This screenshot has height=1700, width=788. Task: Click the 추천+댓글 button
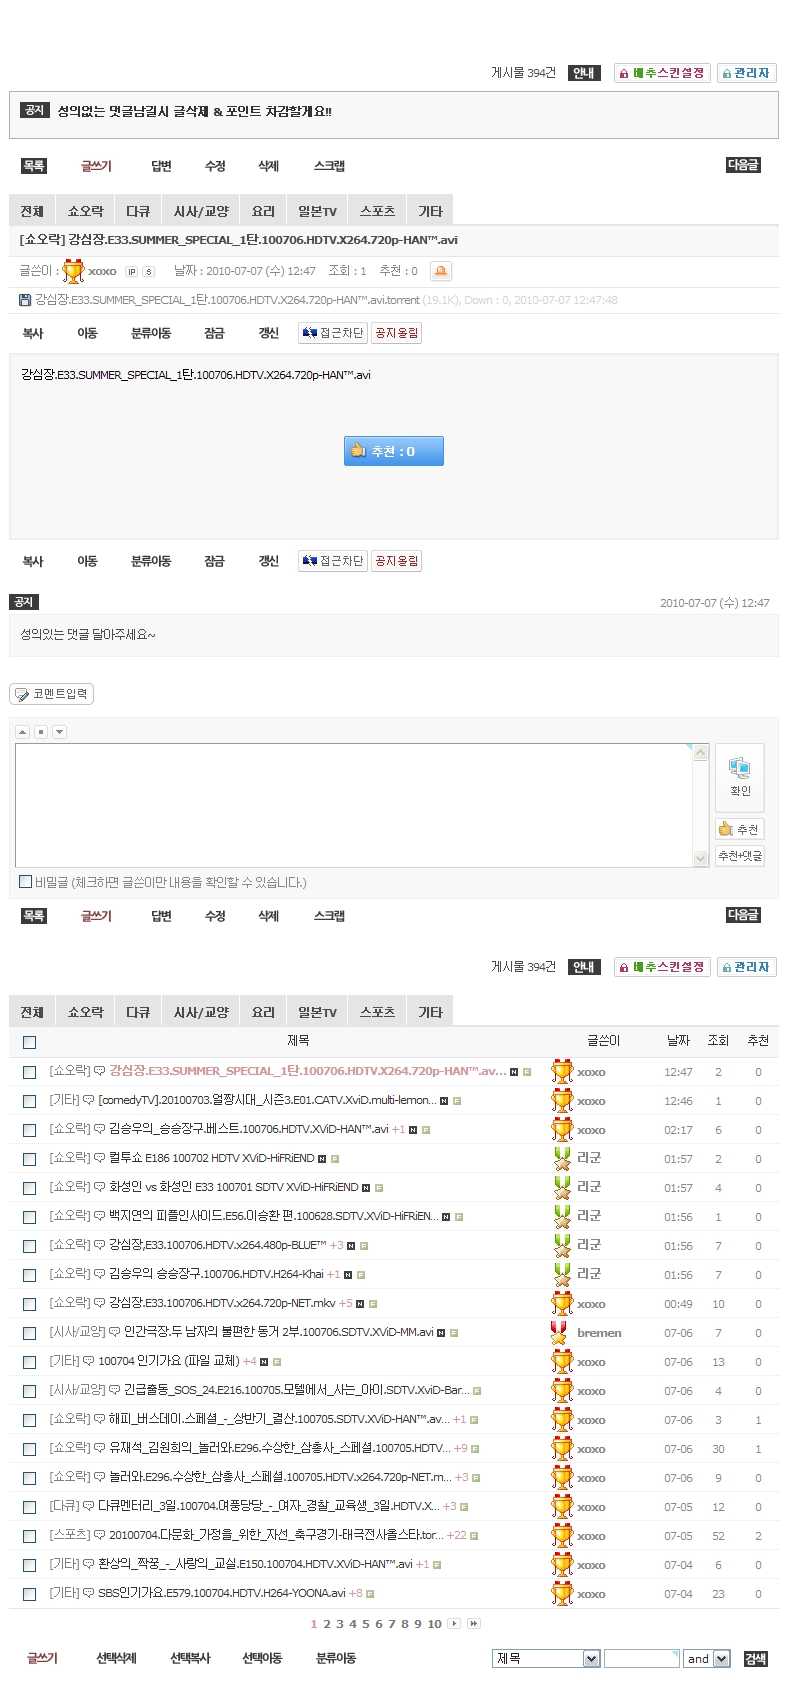click(x=739, y=856)
